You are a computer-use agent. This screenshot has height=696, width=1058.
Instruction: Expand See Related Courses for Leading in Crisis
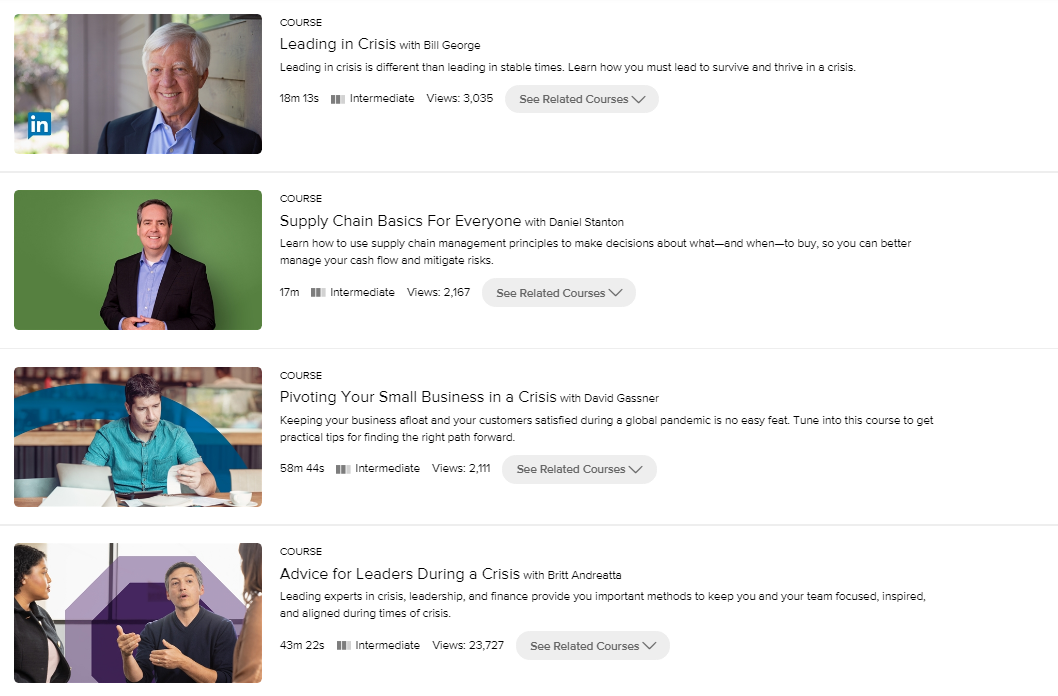pyautogui.click(x=582, y=99)
